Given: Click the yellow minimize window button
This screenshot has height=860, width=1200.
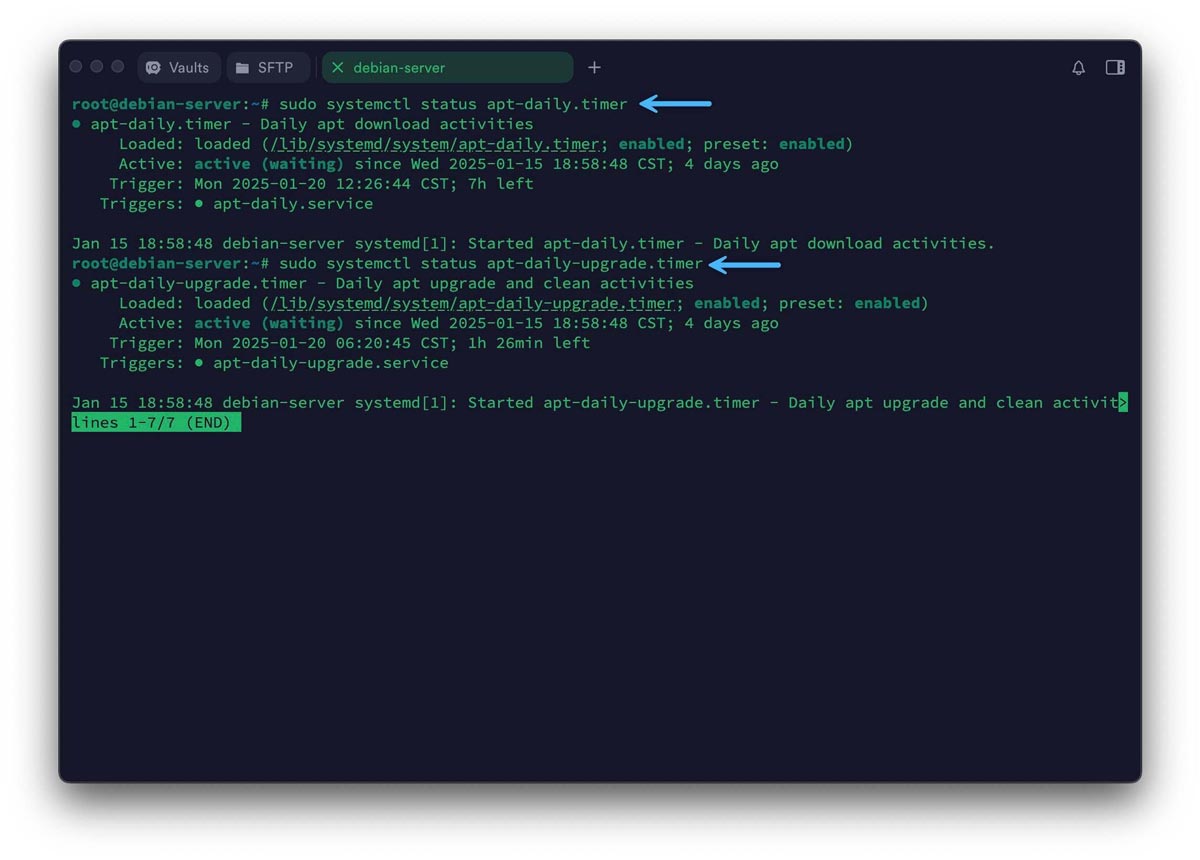Looking at the screenshot, I should (97, 67).
